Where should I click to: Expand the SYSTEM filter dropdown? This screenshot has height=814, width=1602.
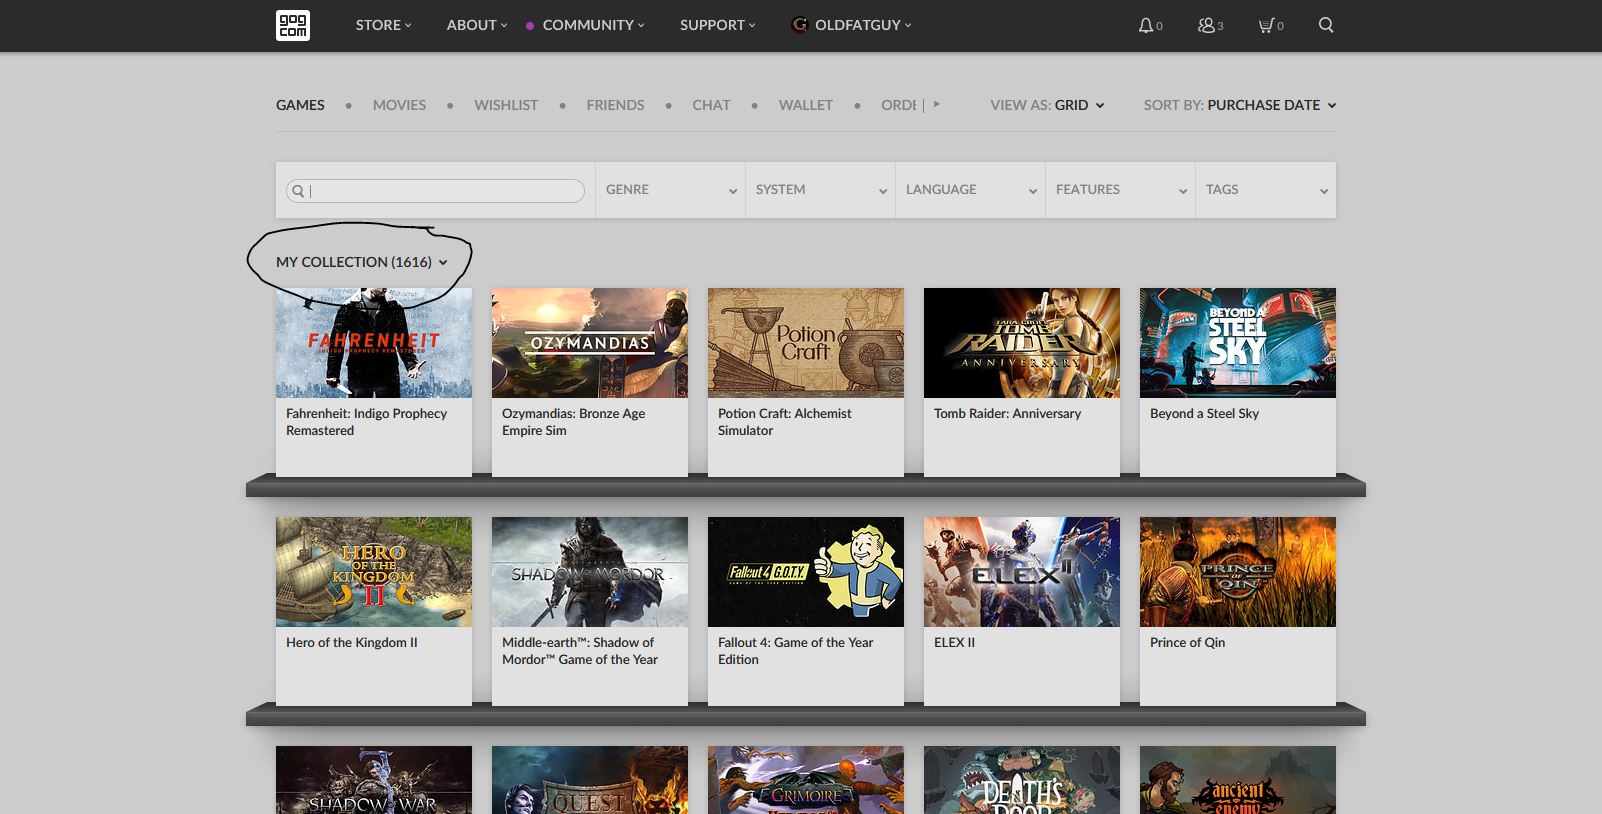click(820, 190)
